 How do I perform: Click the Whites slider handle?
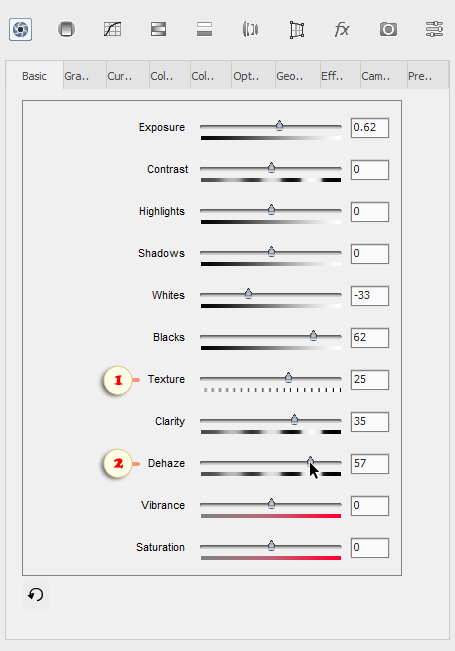(248, 294)
